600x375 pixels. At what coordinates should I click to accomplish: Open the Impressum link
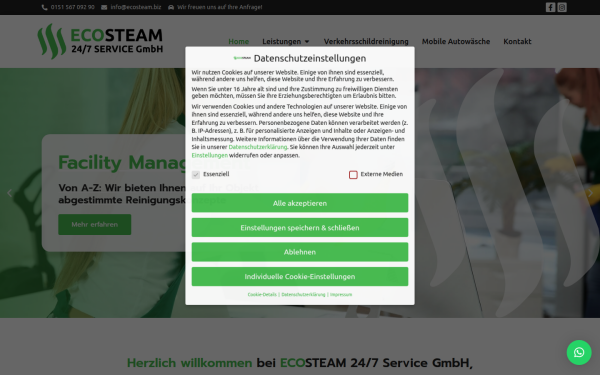coord(341,294)
